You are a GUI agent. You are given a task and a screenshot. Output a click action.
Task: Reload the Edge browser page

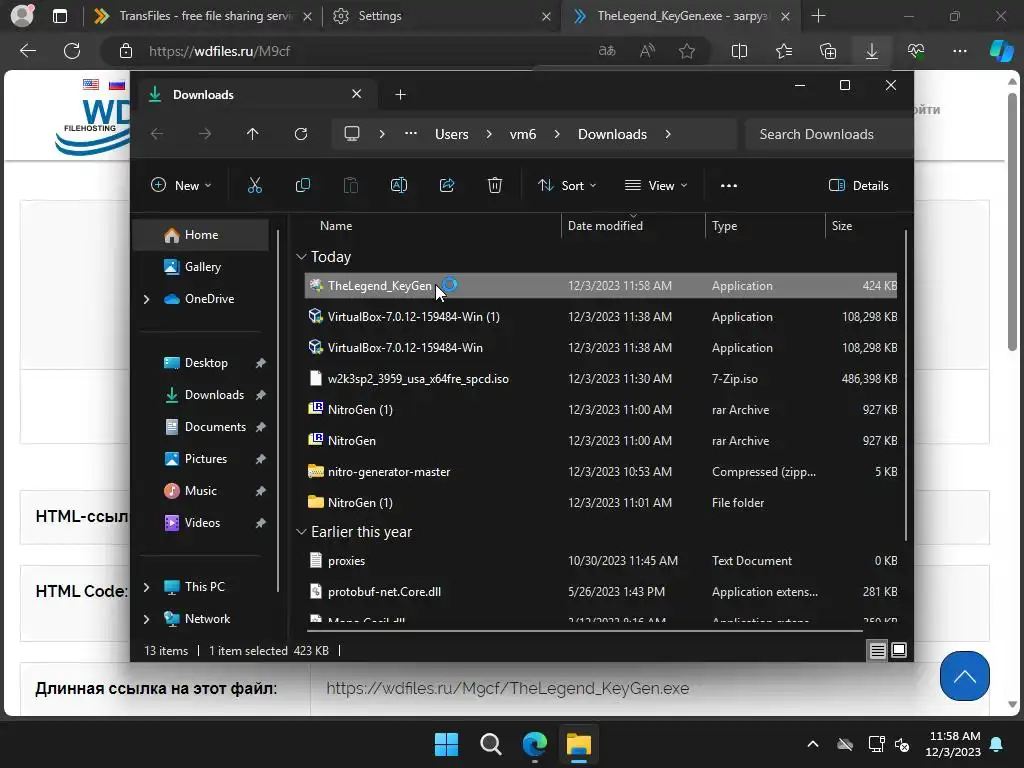click(72, 51)
